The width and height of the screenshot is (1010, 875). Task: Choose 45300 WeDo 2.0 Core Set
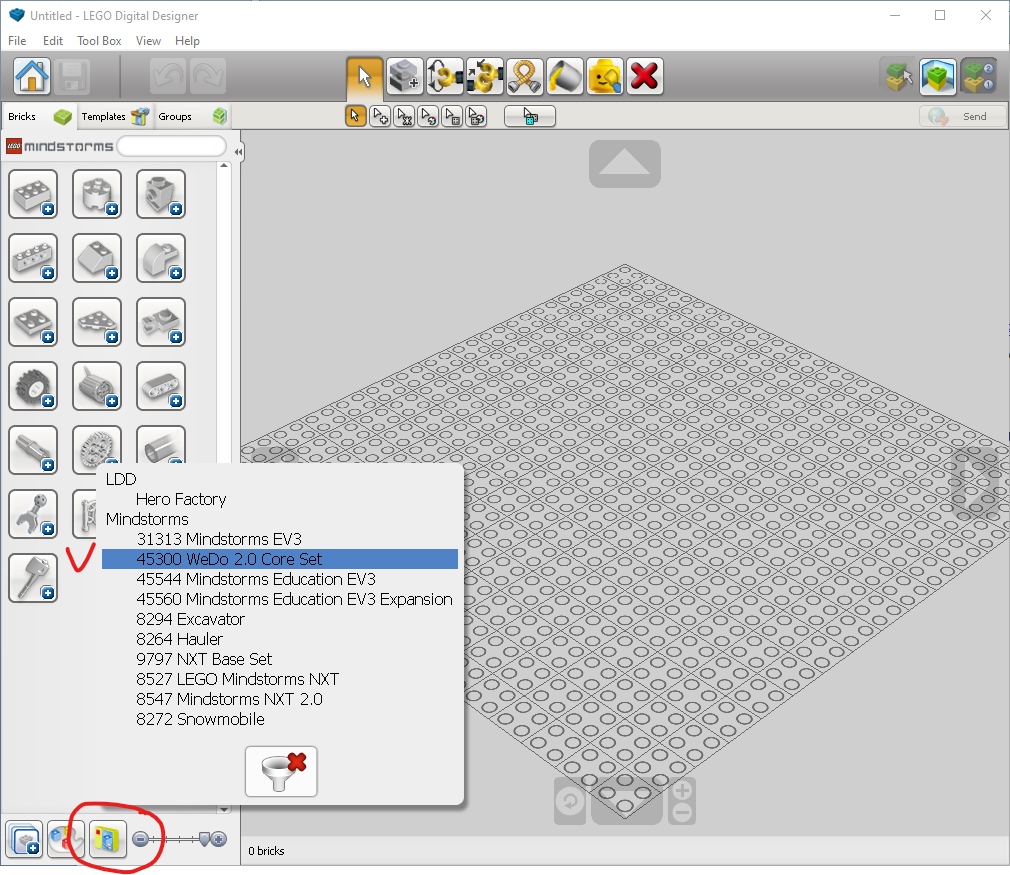280,559
